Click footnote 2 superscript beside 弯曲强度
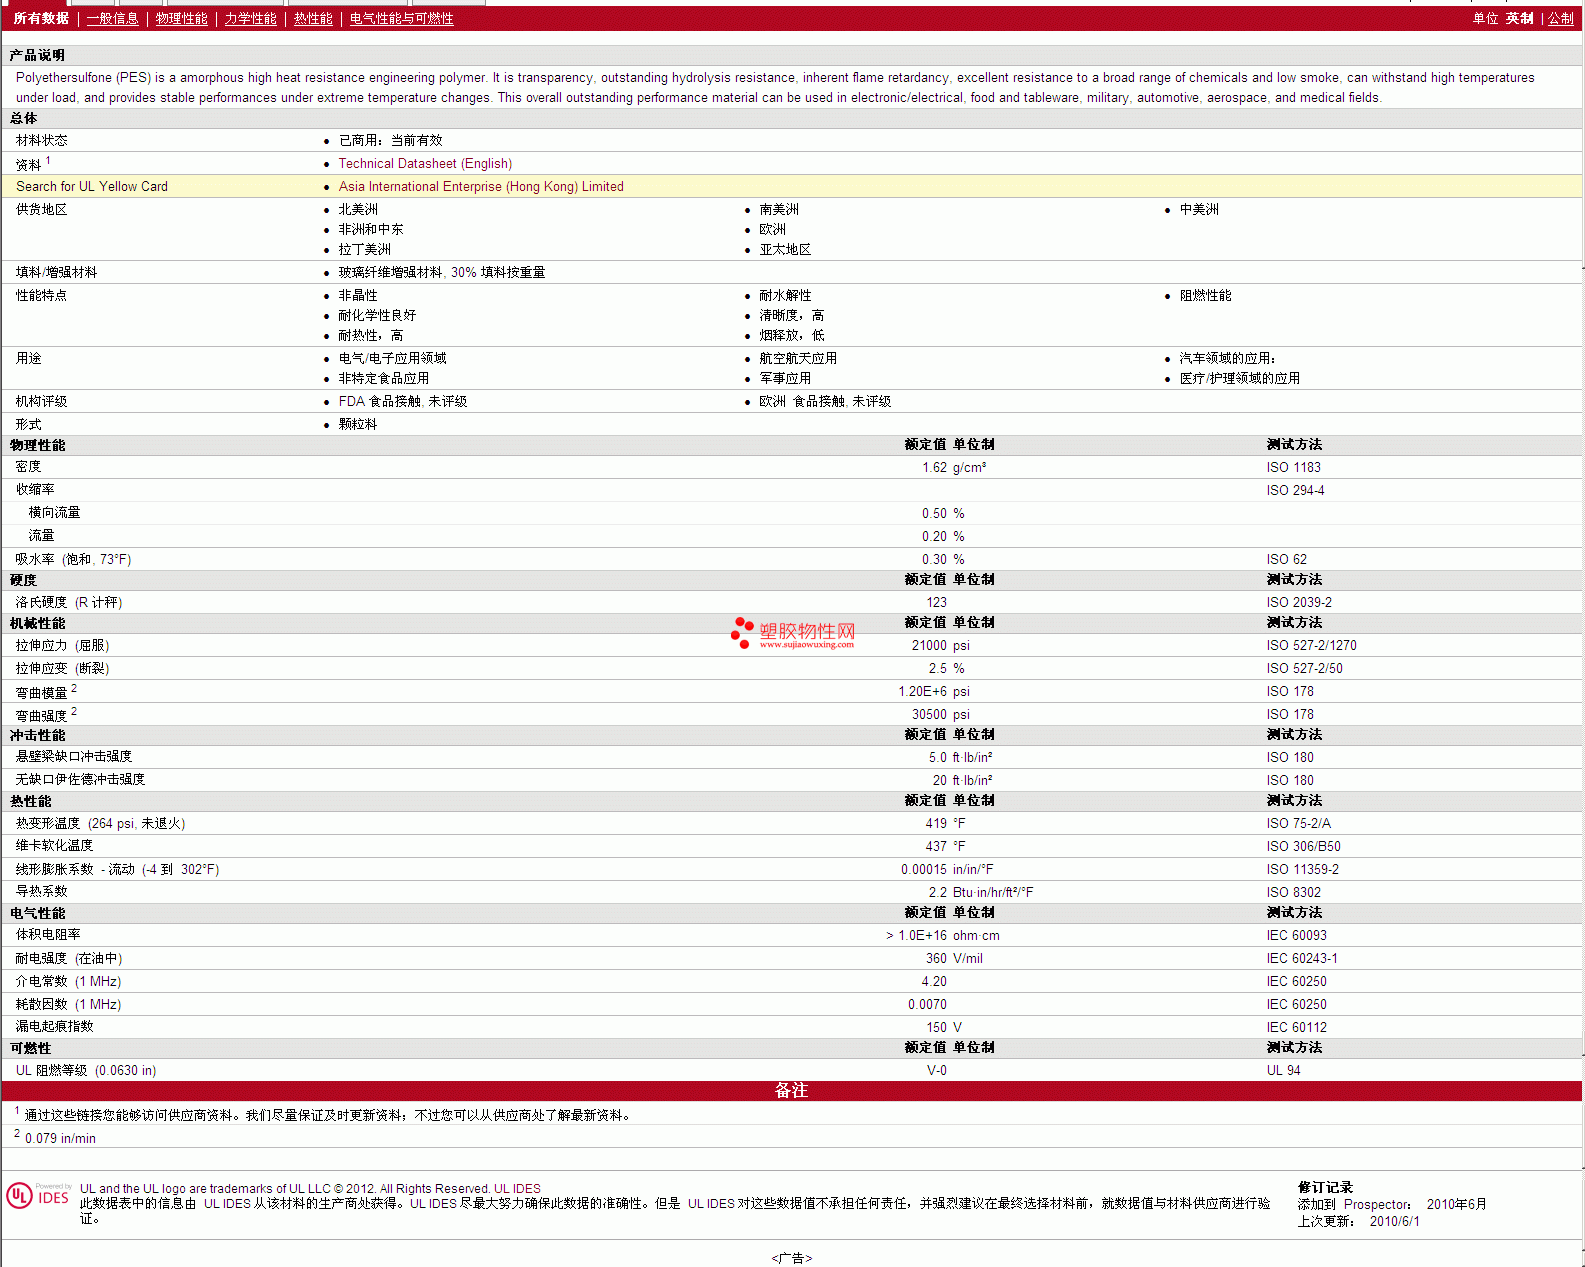 tap(74, 711)
